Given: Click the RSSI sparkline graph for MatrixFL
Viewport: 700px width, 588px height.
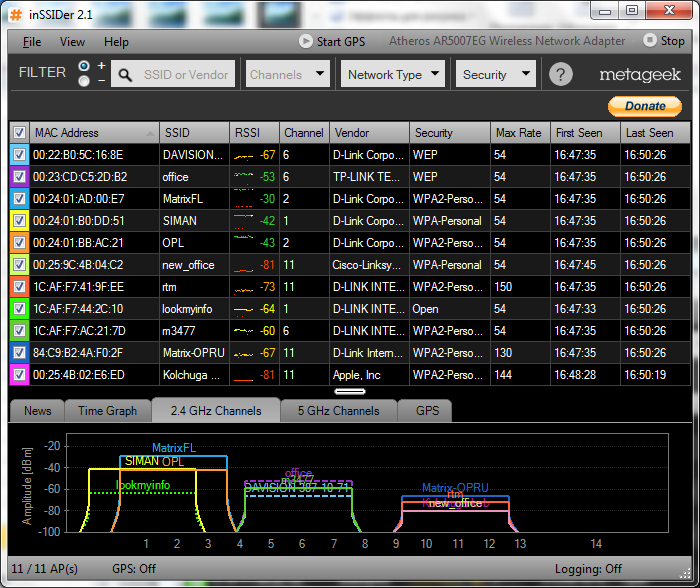Looking at the screenshot, I should click(244, 198).
